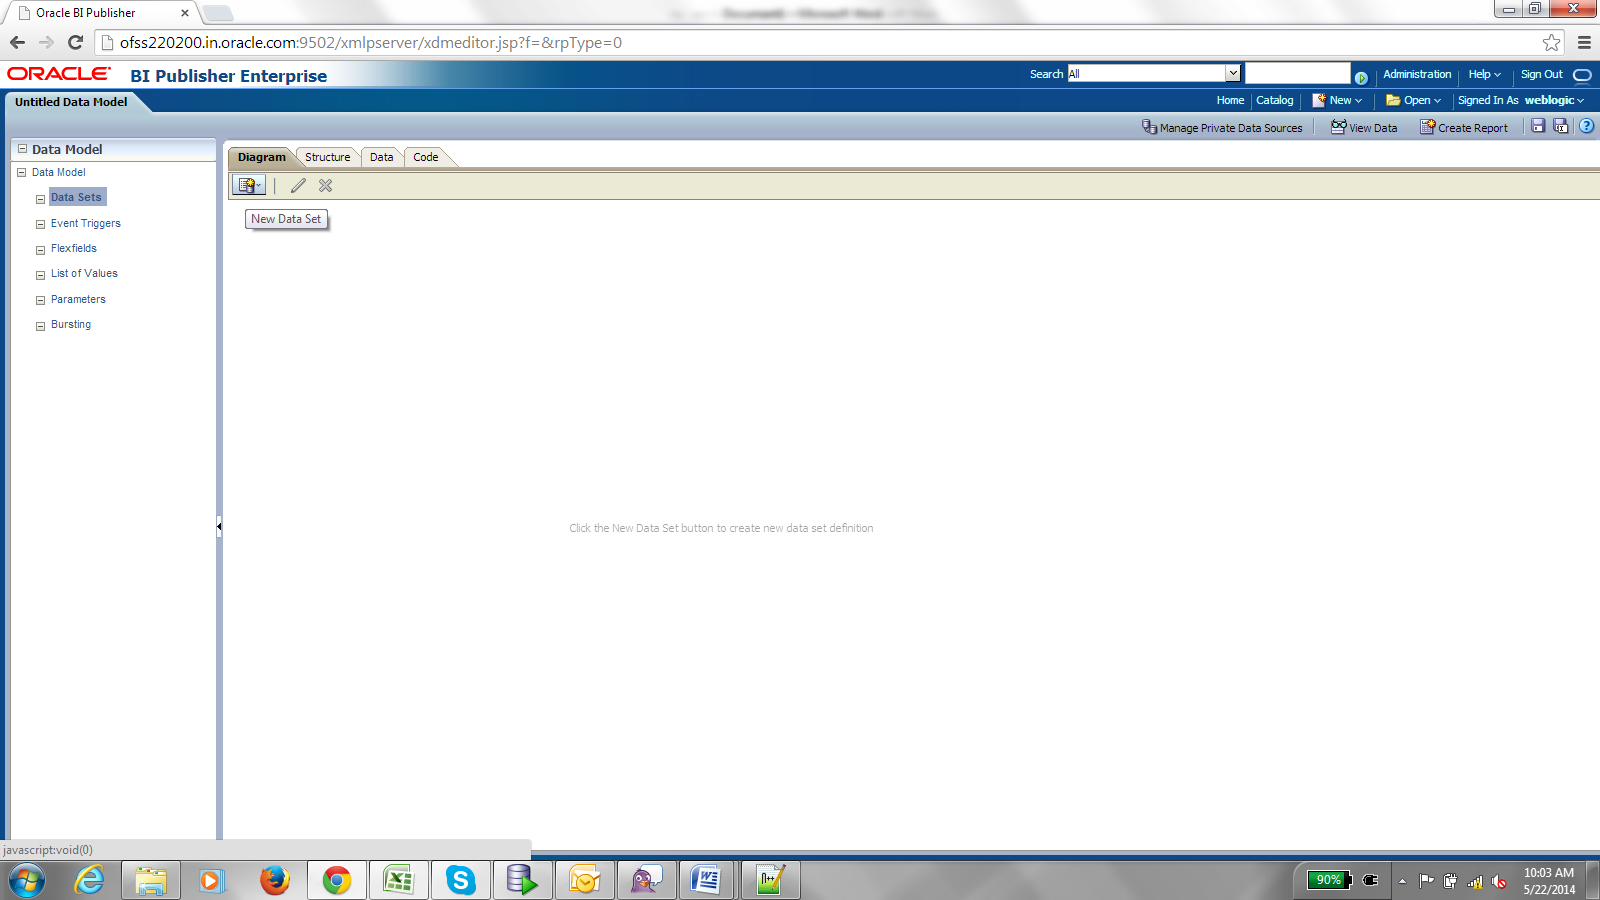1600x900 pixels.
Task: Open Excel from taskbar
Action: click(x=399, y=881)
